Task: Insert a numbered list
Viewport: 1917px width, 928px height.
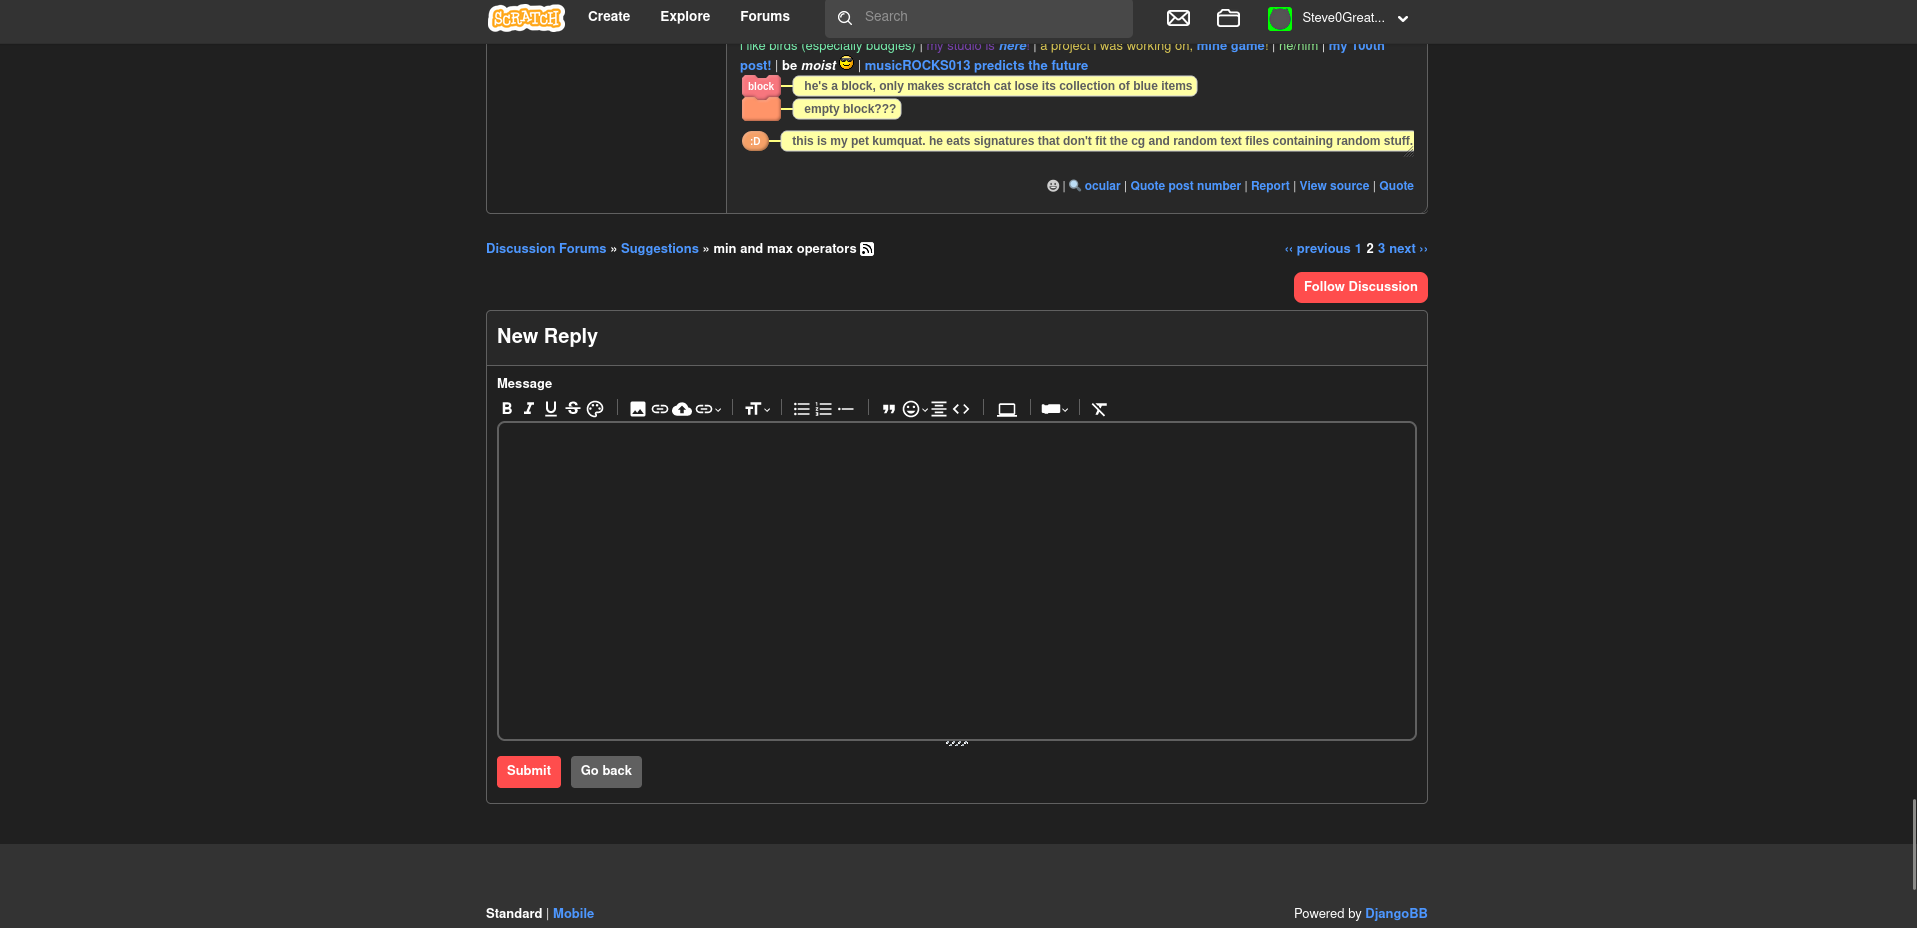Action: tap(824, 409)
